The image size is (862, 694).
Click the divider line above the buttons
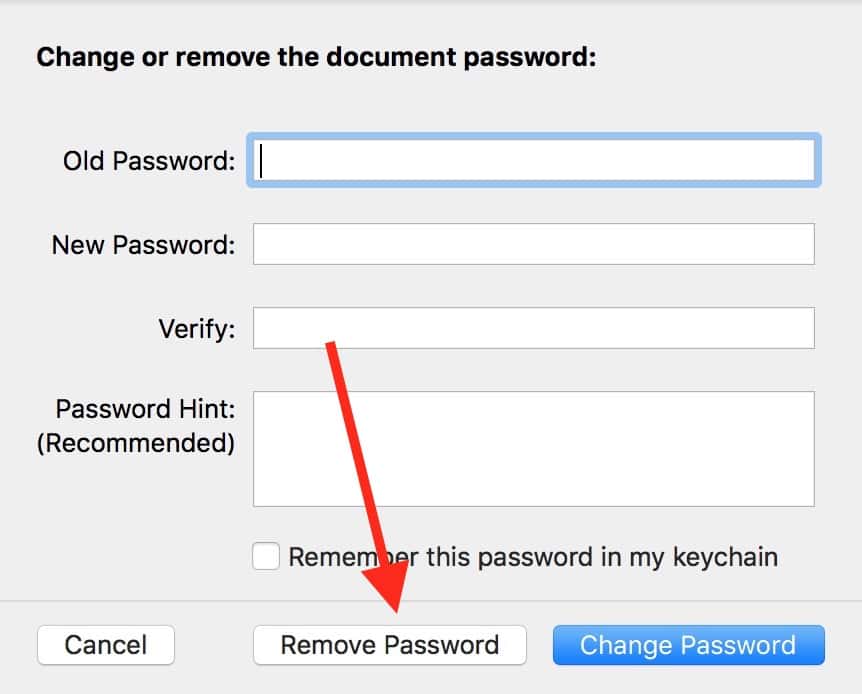(431, 601)
